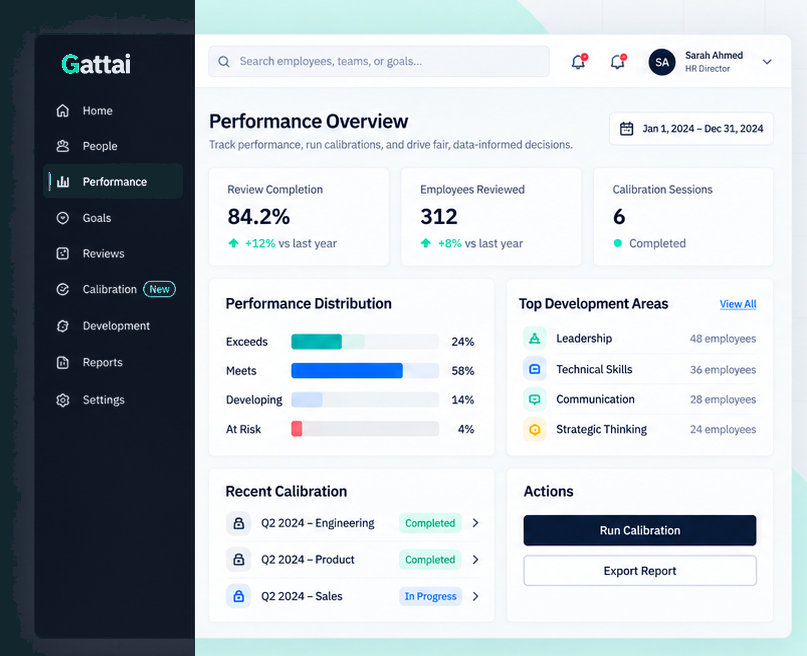Viewport: 807px width, 656px height.
Task: Click the Developing distribution bar
Action: tap(365, 400)
